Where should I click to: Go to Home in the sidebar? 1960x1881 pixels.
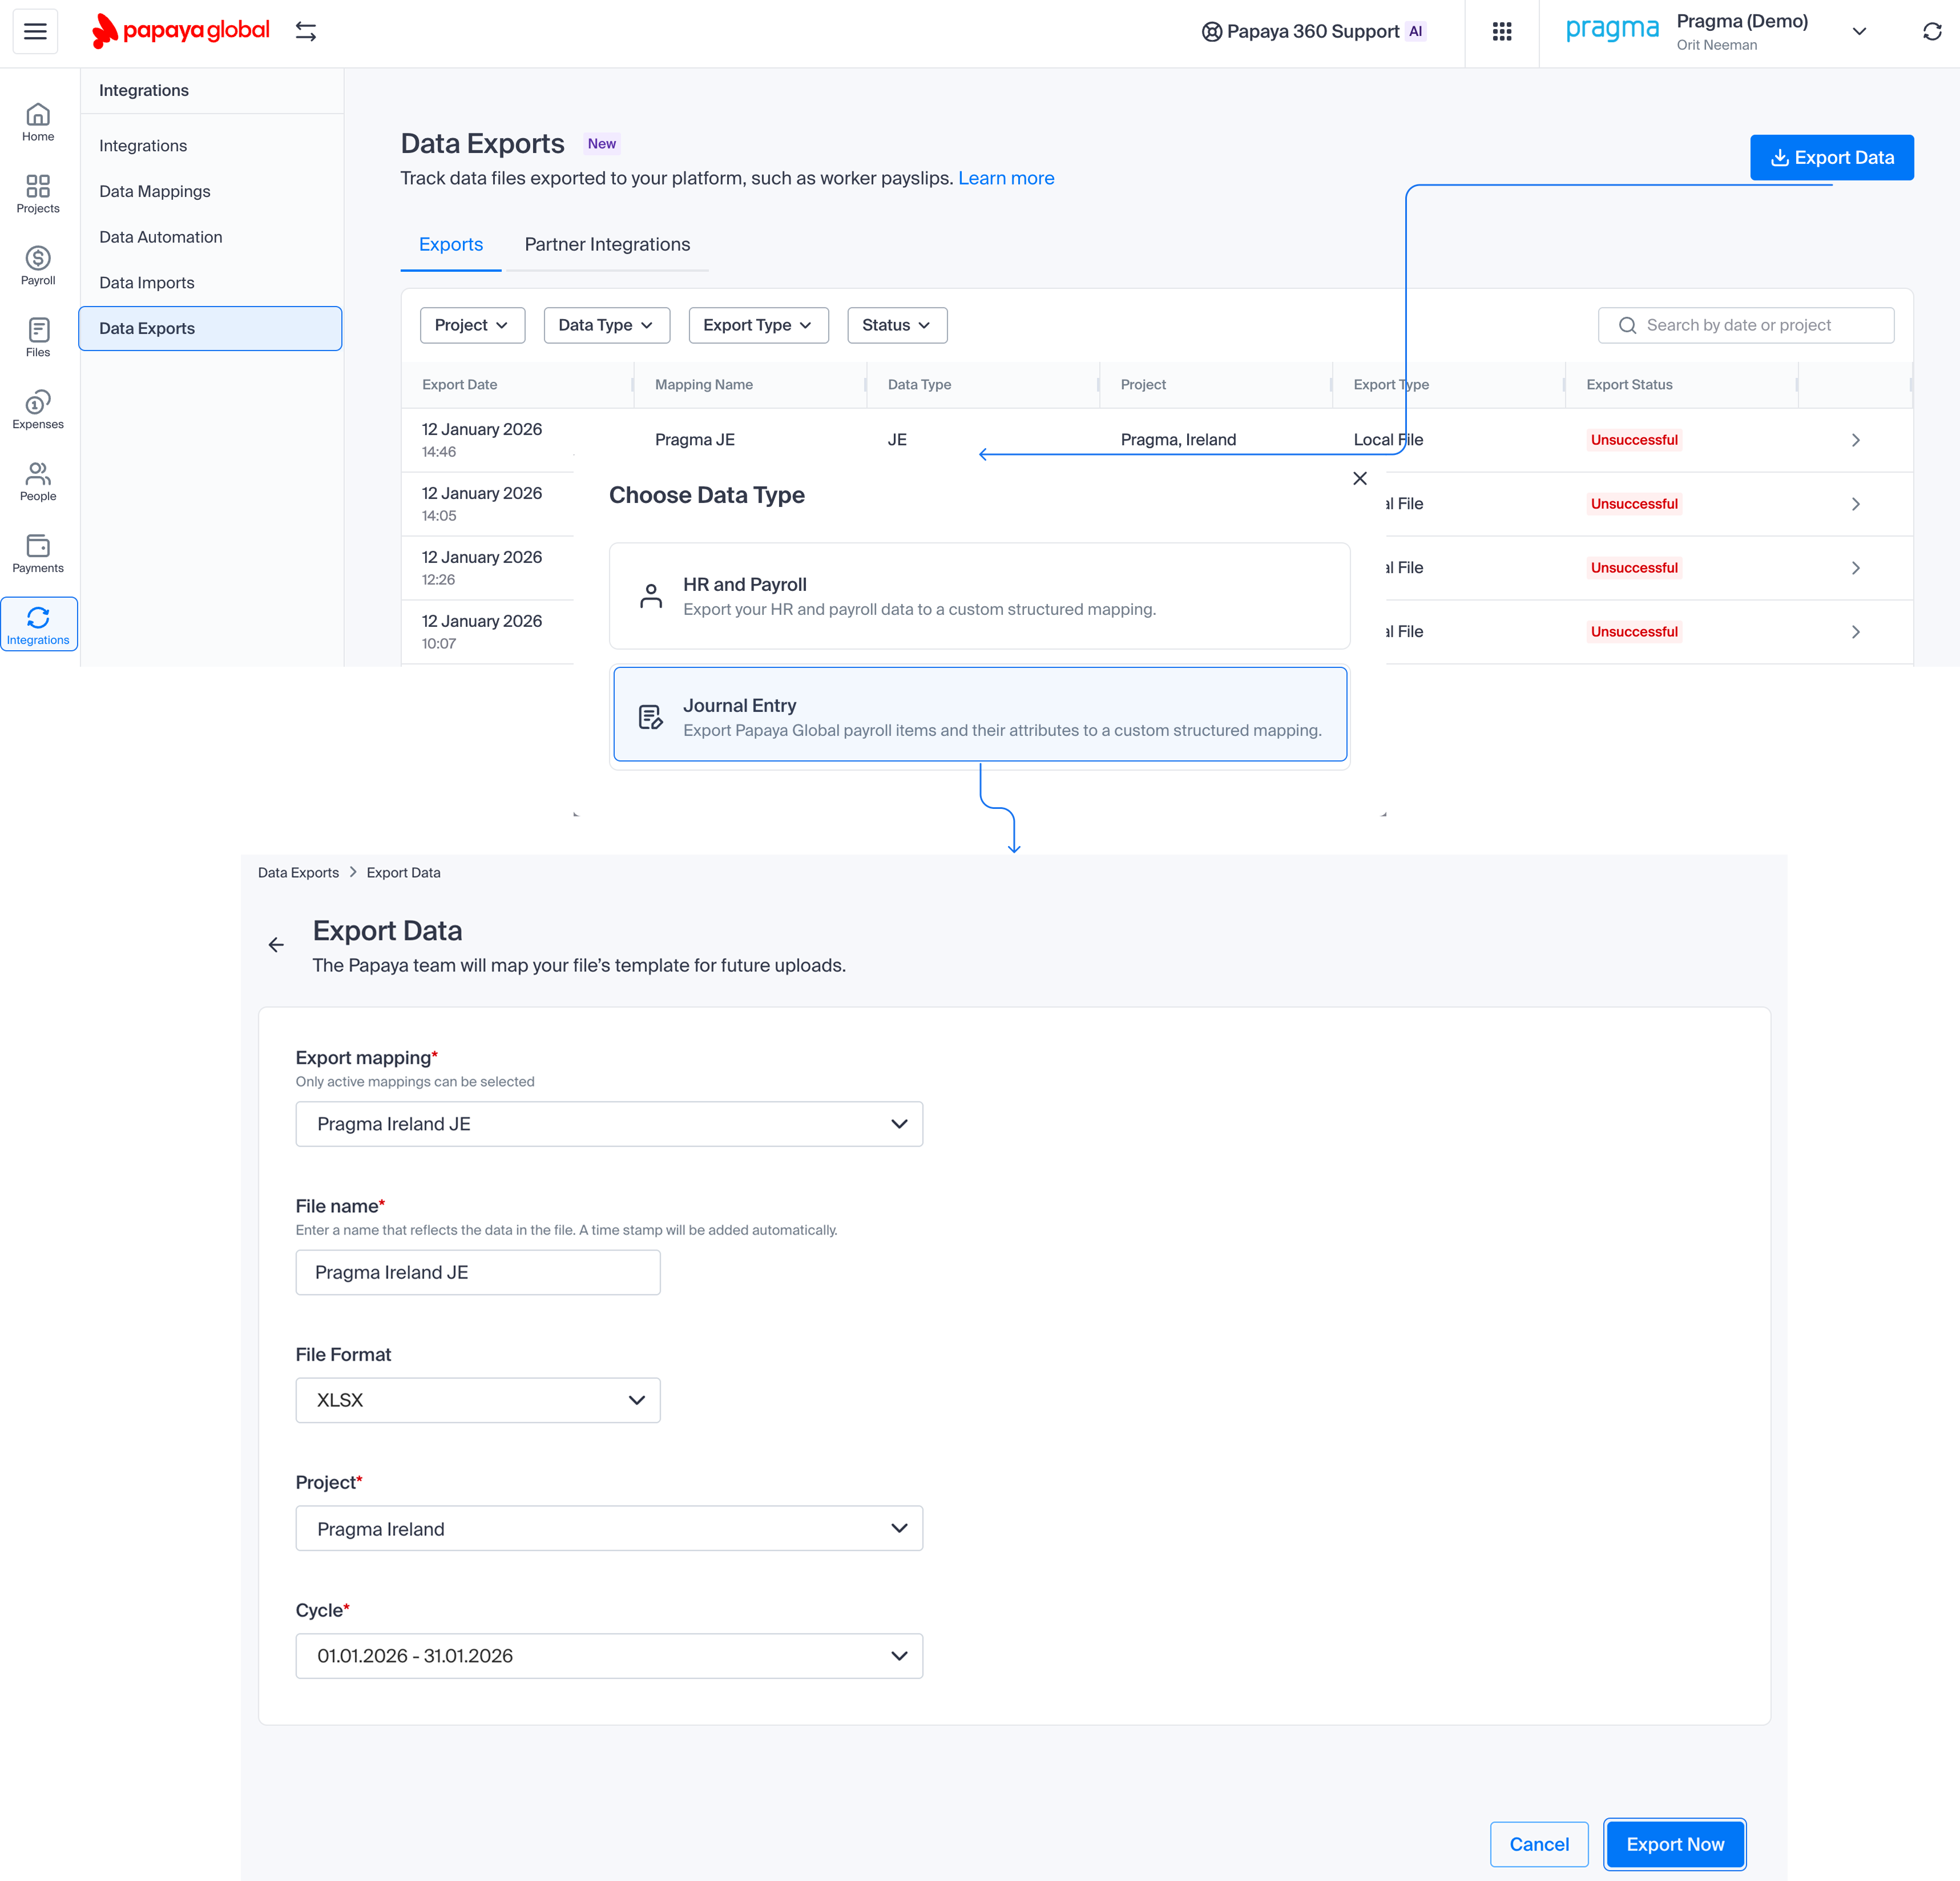coord(38,122)
